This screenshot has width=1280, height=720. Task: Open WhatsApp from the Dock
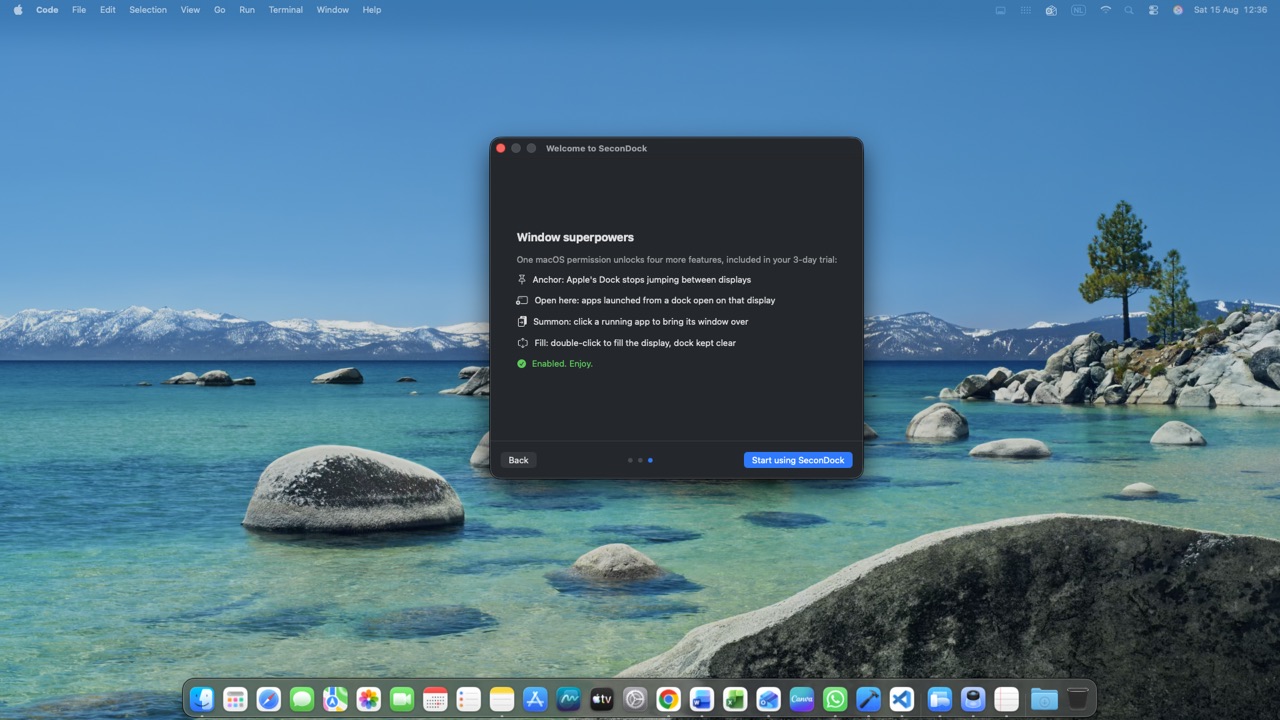[835, 699]
